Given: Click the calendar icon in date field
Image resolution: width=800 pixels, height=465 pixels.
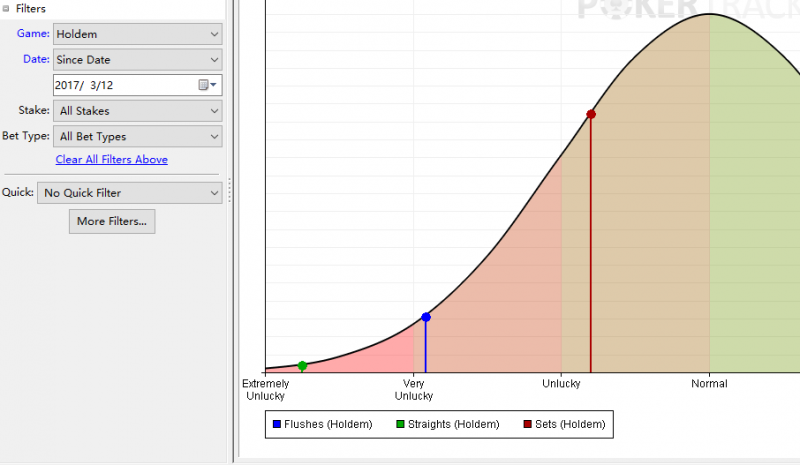Looking at the screenshot, I should (x=204, y=86).
